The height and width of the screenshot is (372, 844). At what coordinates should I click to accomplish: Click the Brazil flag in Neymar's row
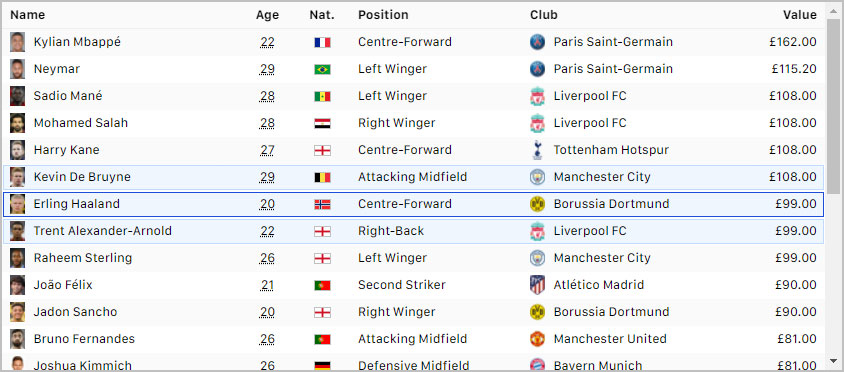click(322, 69)
